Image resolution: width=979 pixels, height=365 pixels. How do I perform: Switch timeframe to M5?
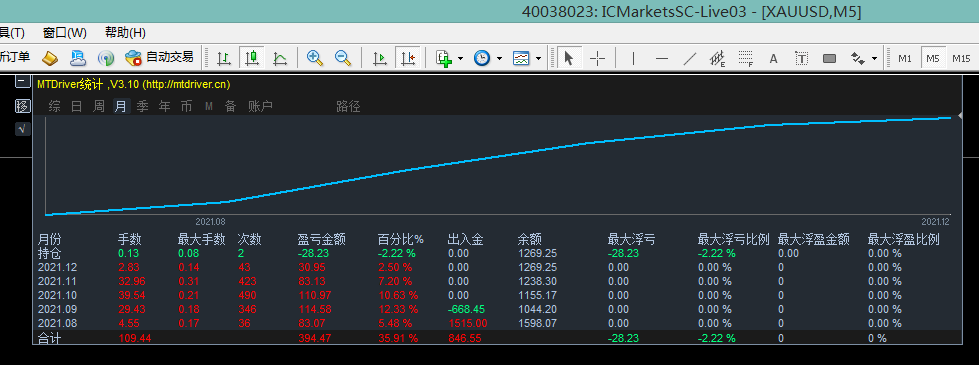(x=933, y=58)
